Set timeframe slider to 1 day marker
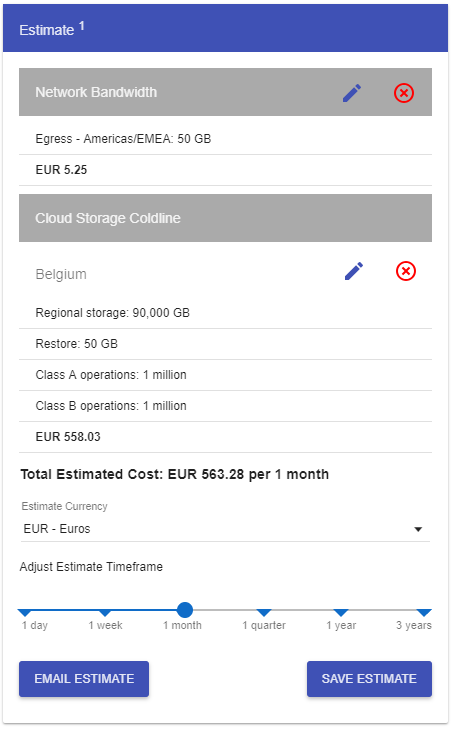Viewport: 454px width, 729px height. pos(25,613)
